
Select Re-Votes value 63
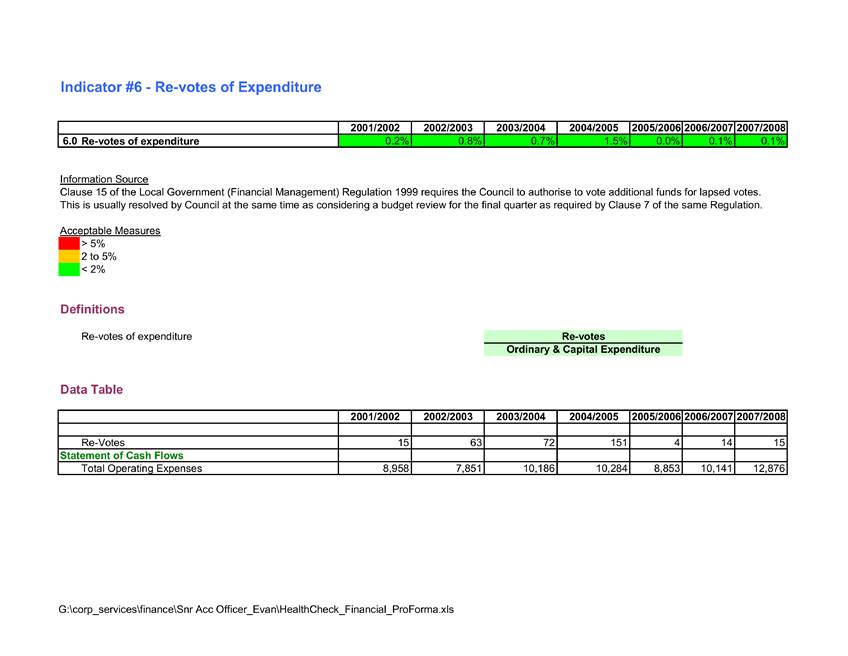click(x=448, y=442)
